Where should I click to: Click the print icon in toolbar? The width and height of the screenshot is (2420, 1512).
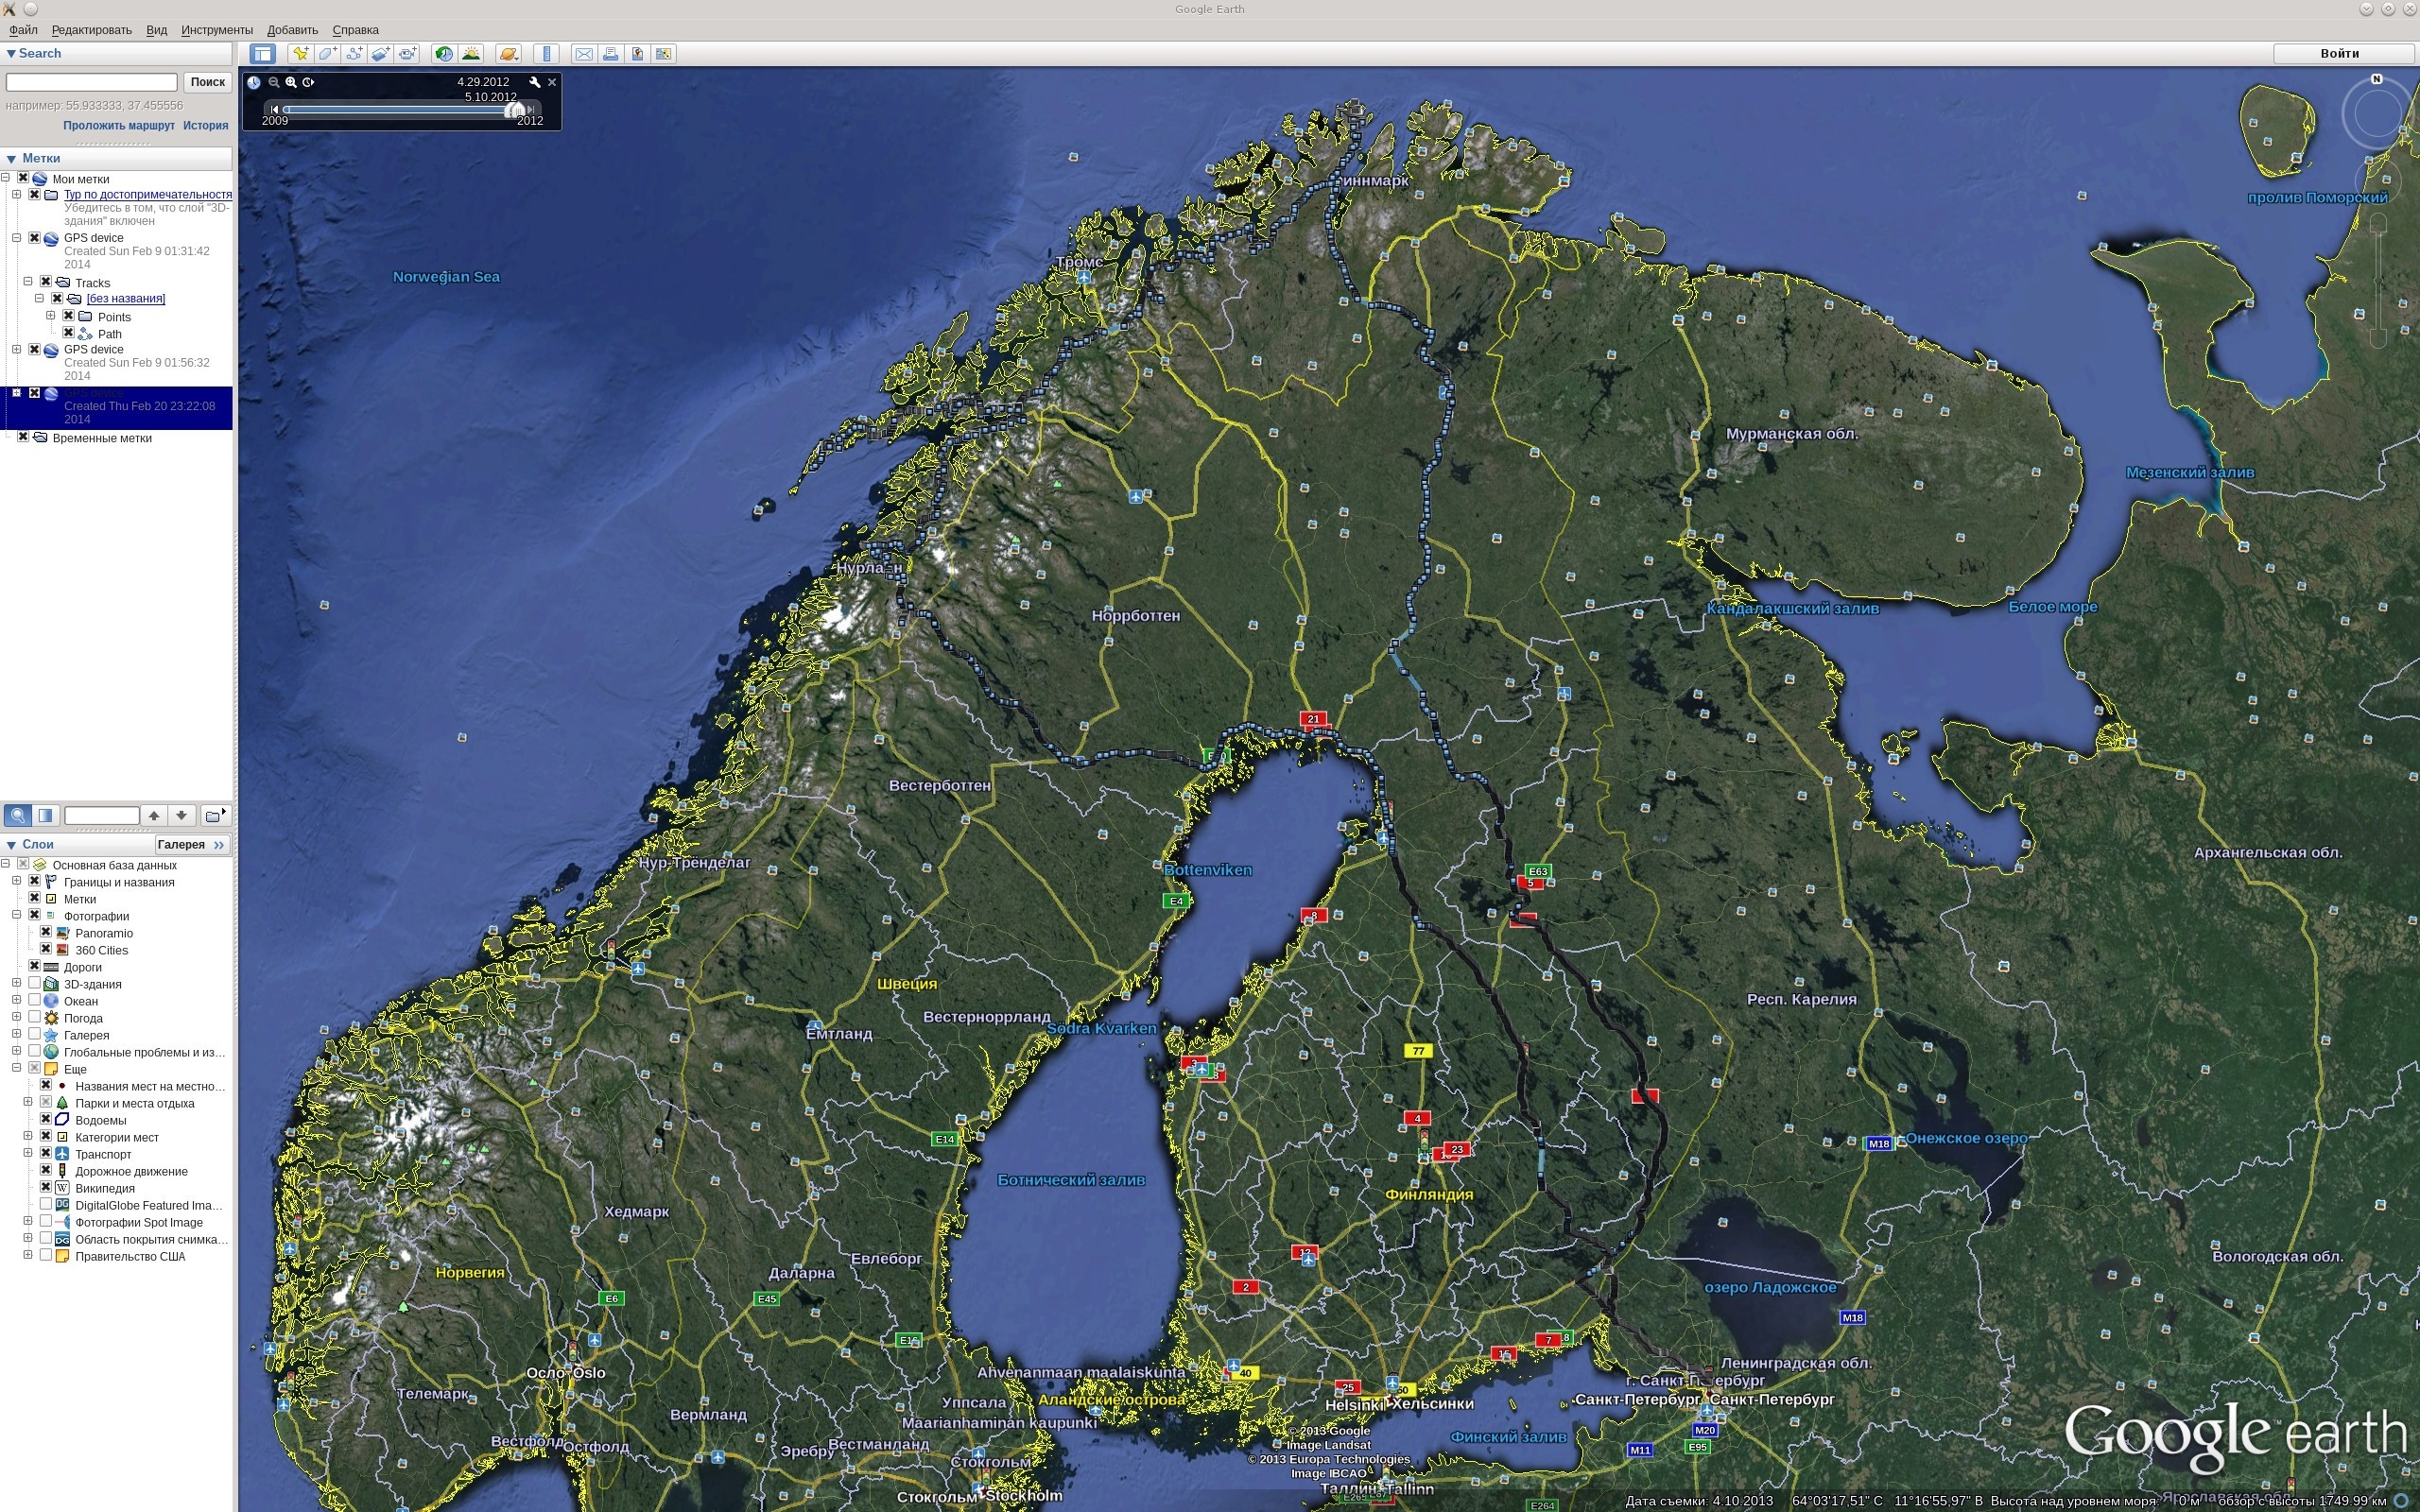[611, 54]
